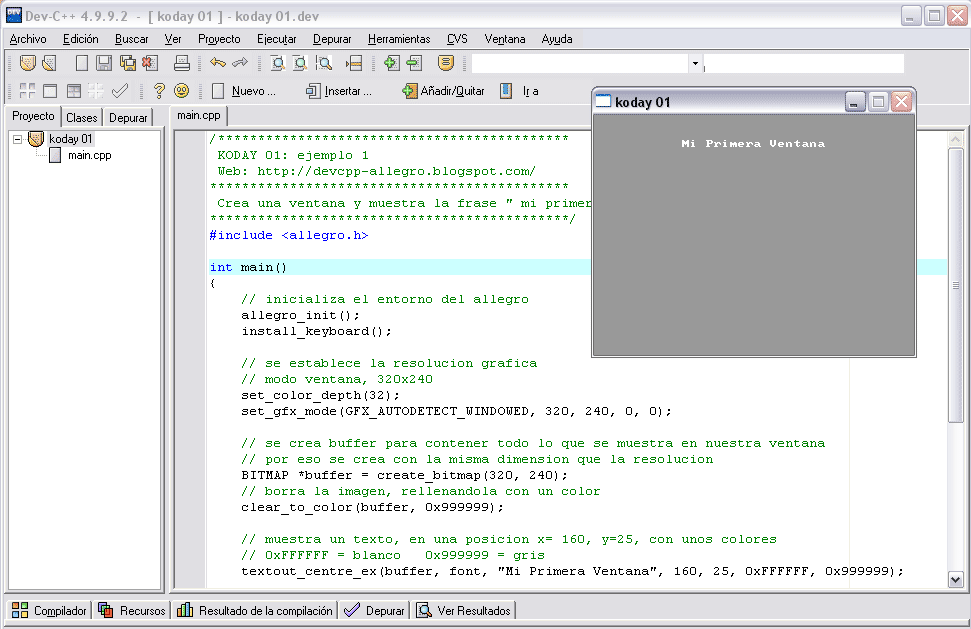Open the Archivo menu
Screen dimensions: 971x629
click(x=28, y=39)
